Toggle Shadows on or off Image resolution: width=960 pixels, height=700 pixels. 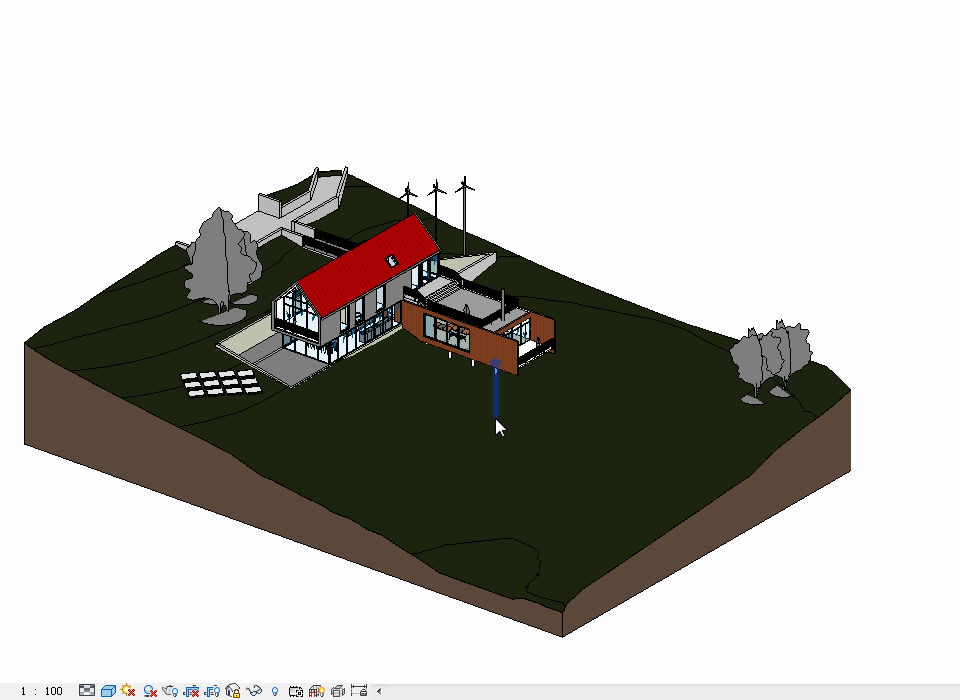click(x=150, y=691)
